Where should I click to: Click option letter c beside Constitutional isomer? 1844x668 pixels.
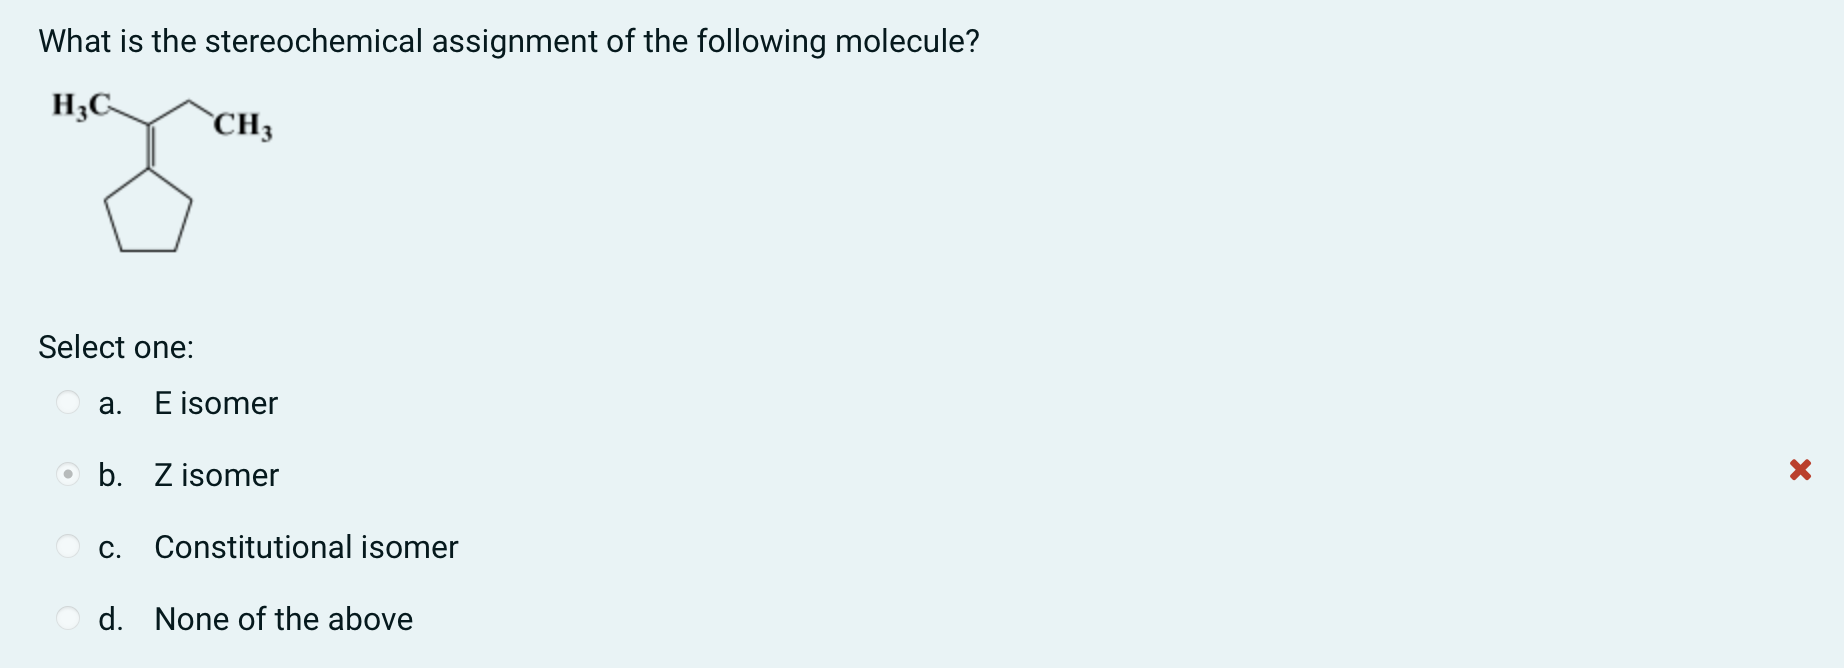click(110, 548)
